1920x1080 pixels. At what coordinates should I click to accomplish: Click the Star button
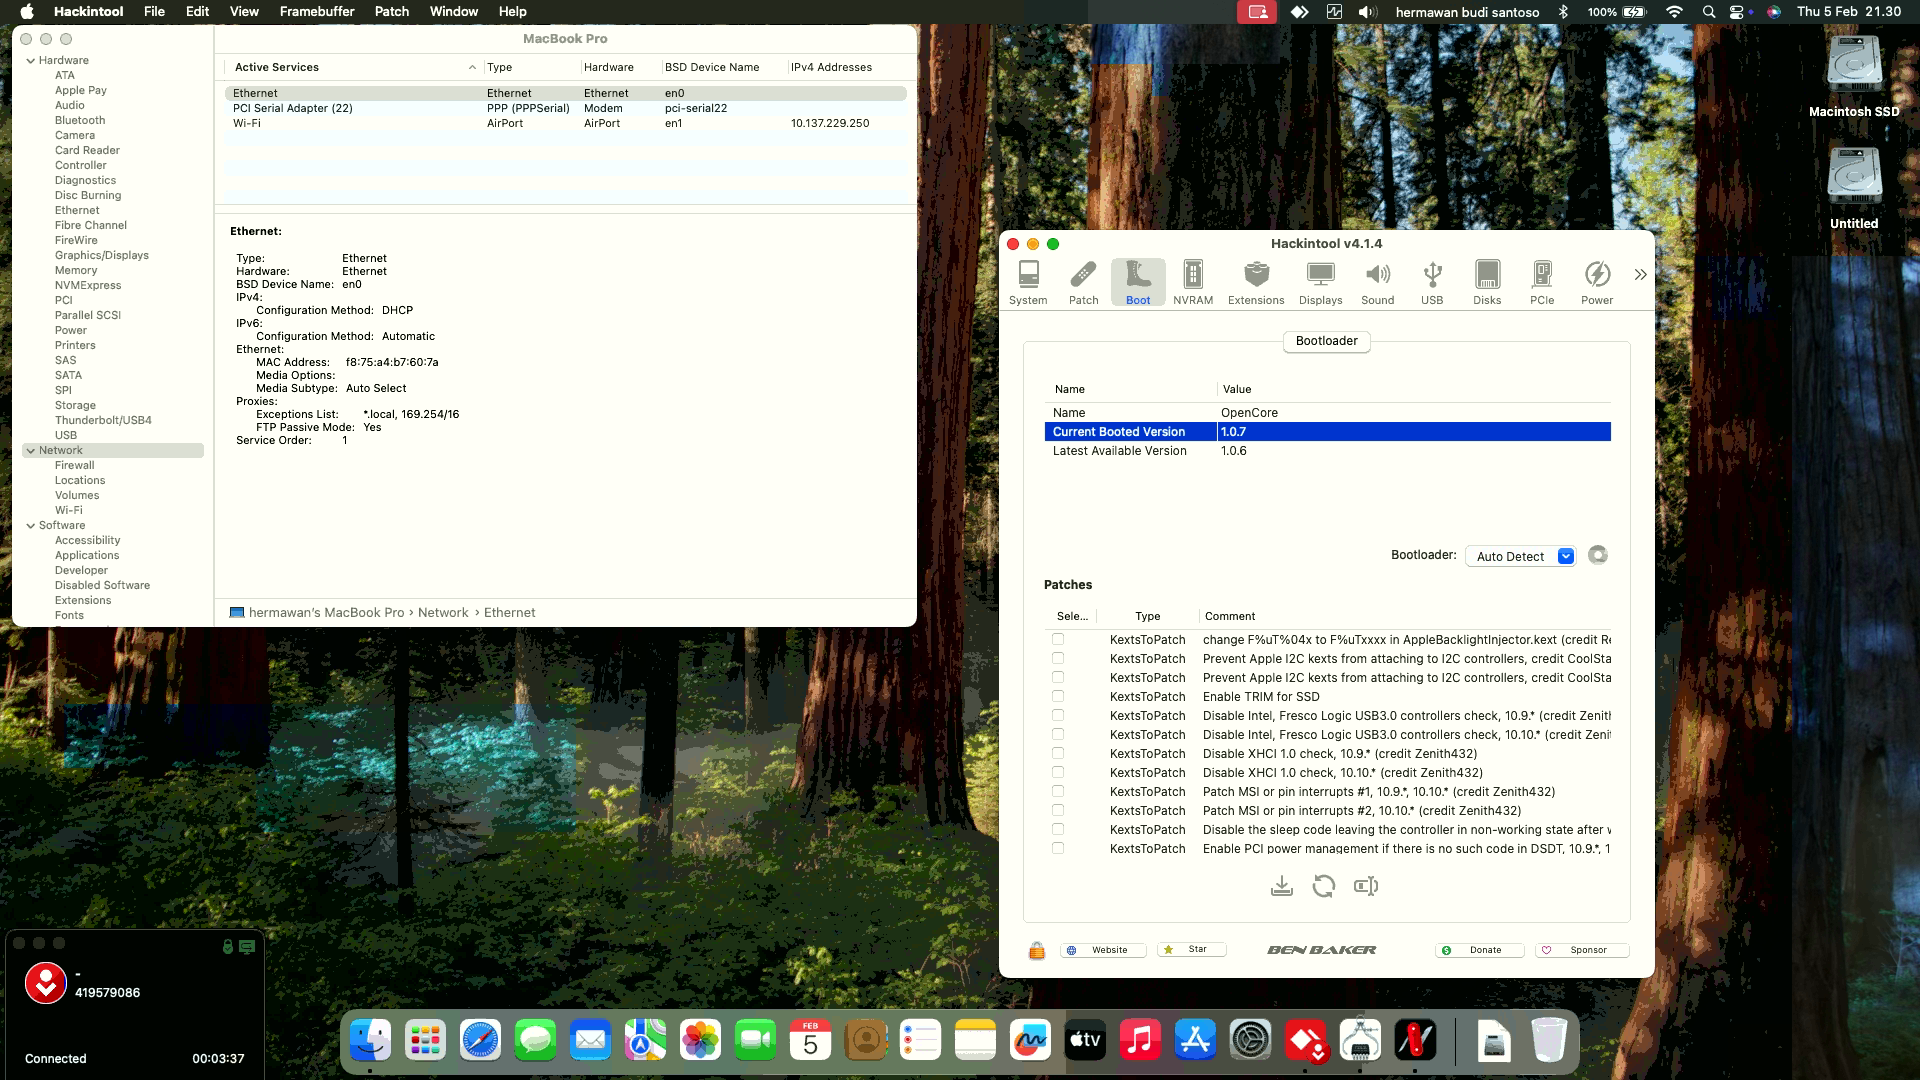(x=1191, y=949)
